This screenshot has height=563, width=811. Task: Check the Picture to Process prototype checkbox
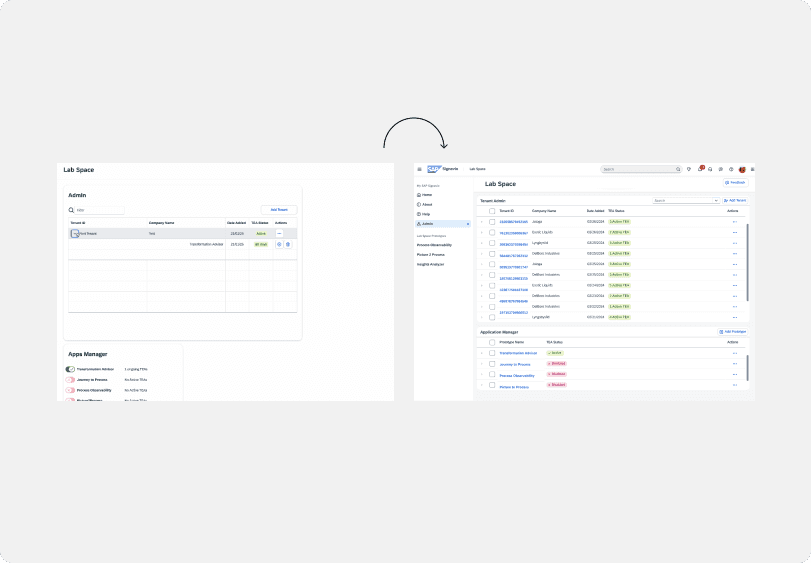[x=492, y=385]
